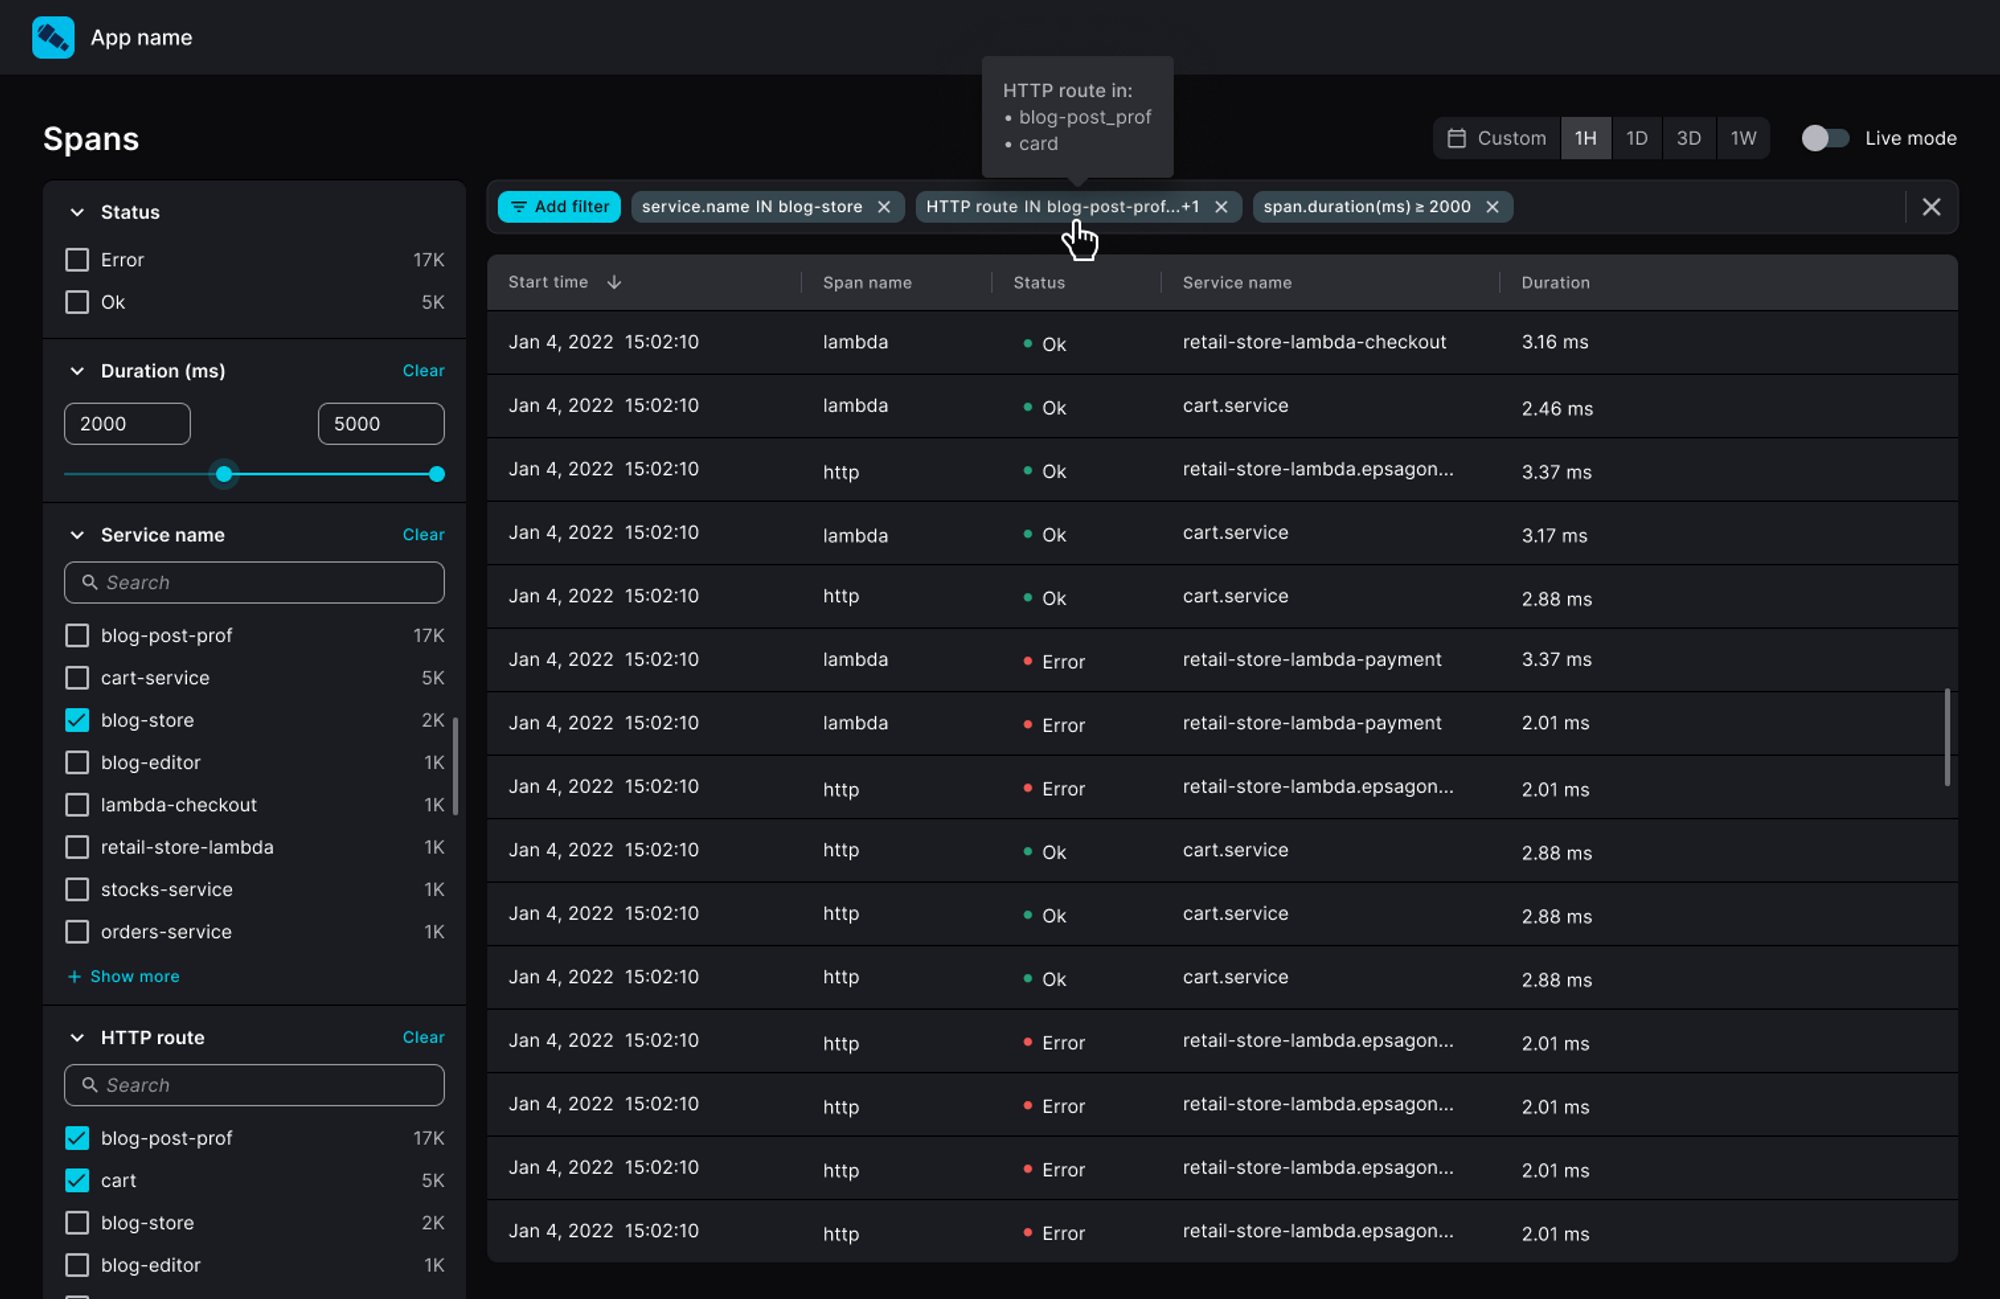Image resolution: width=2000 pixels, height=1299 pixels.
Task: Uncheck the blog-store service name checkbox
Action: (x=77, y=720)
